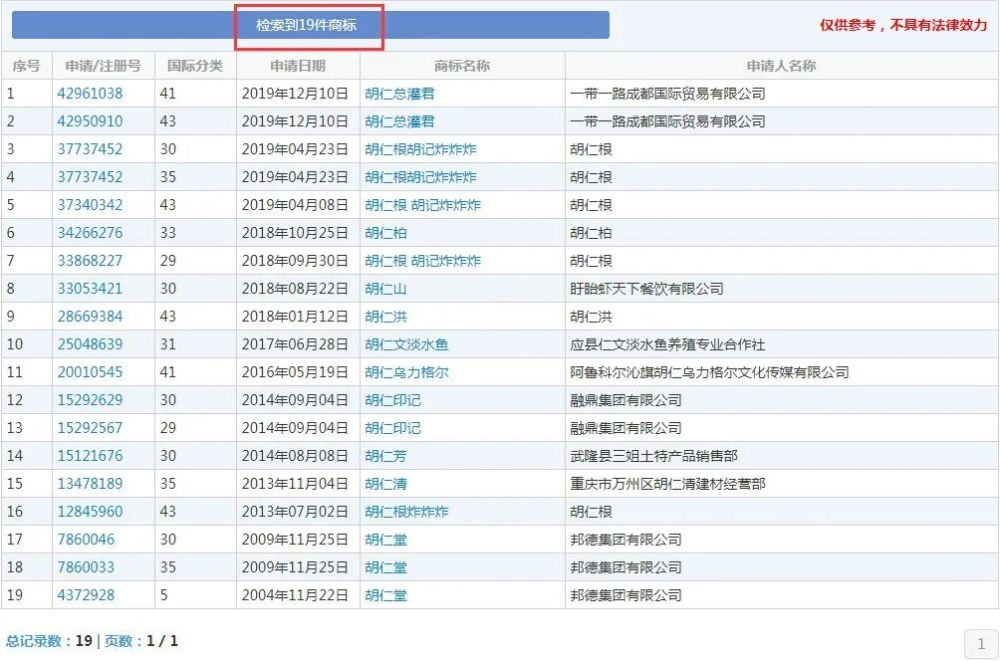Open trademark 胡仁堂 in row 18
The width and height of the screenshot is (1000, 661).
tap(386, 567)
